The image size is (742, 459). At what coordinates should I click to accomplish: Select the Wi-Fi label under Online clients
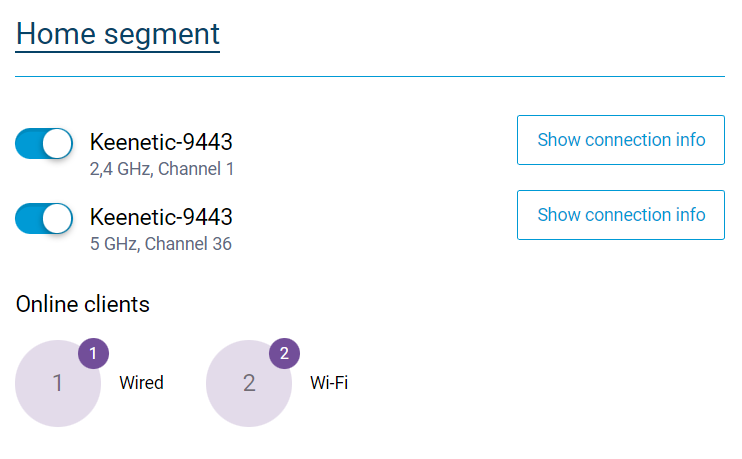329,383
